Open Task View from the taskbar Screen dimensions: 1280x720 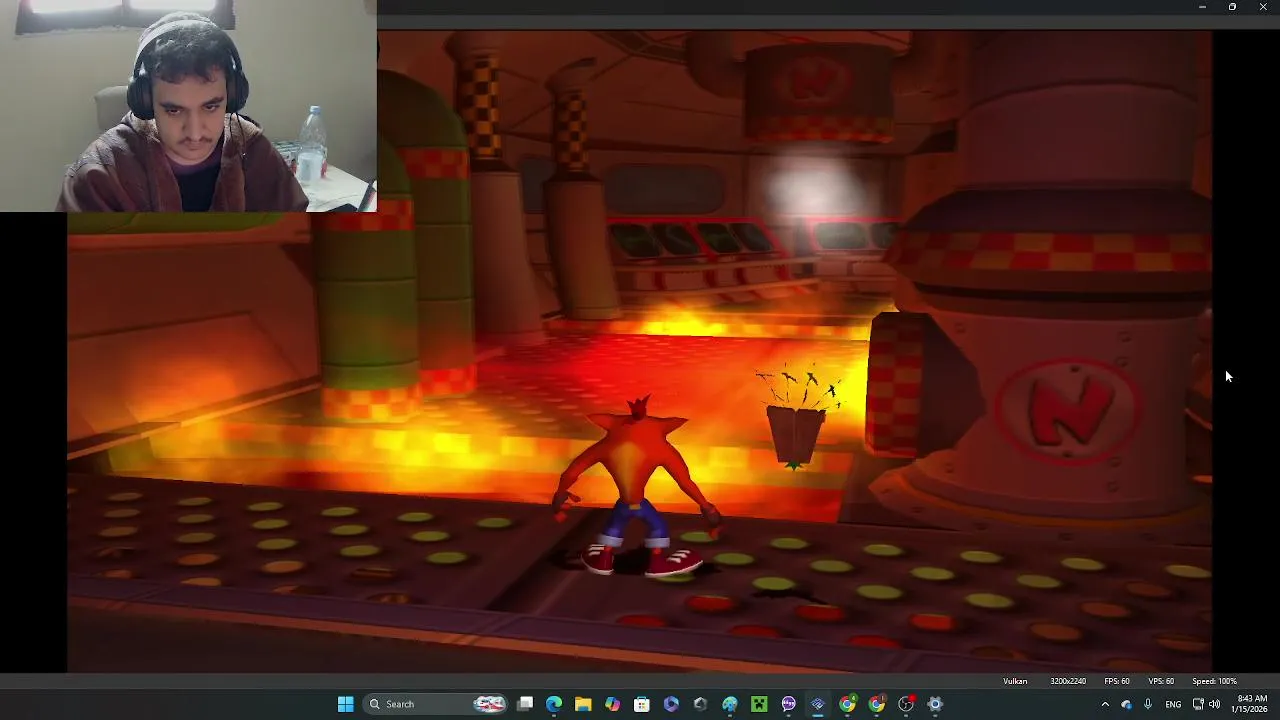tap(525, 704)
